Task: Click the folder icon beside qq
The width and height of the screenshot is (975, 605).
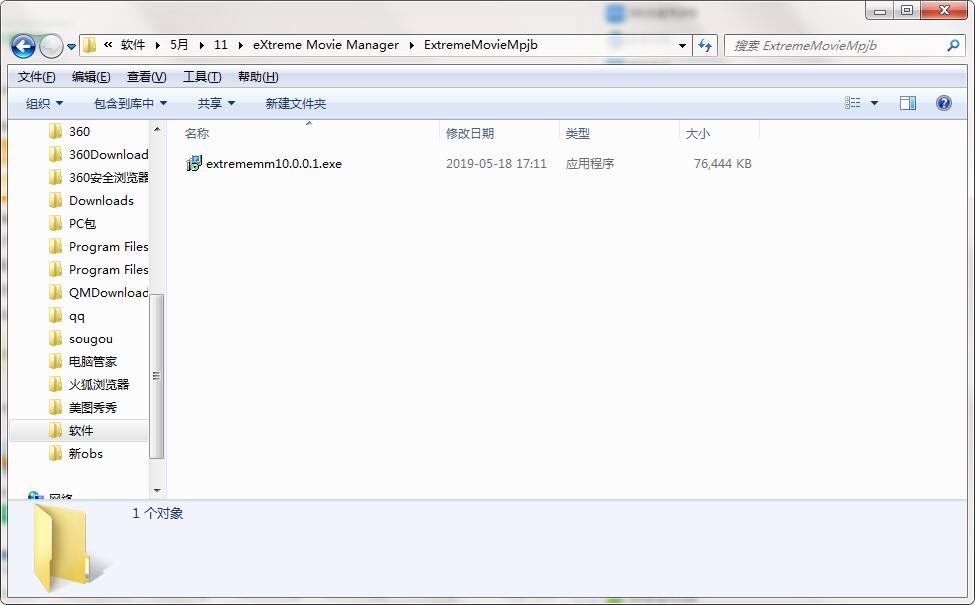Action: (x=55, y=315)
